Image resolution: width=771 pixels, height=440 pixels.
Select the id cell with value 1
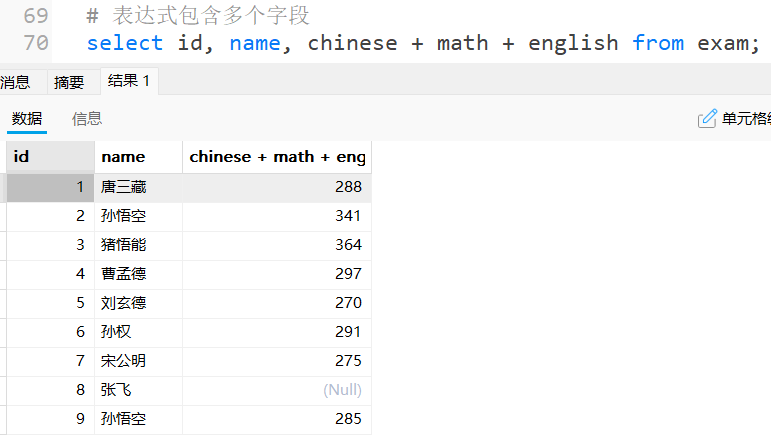click(x=50, y=187)
